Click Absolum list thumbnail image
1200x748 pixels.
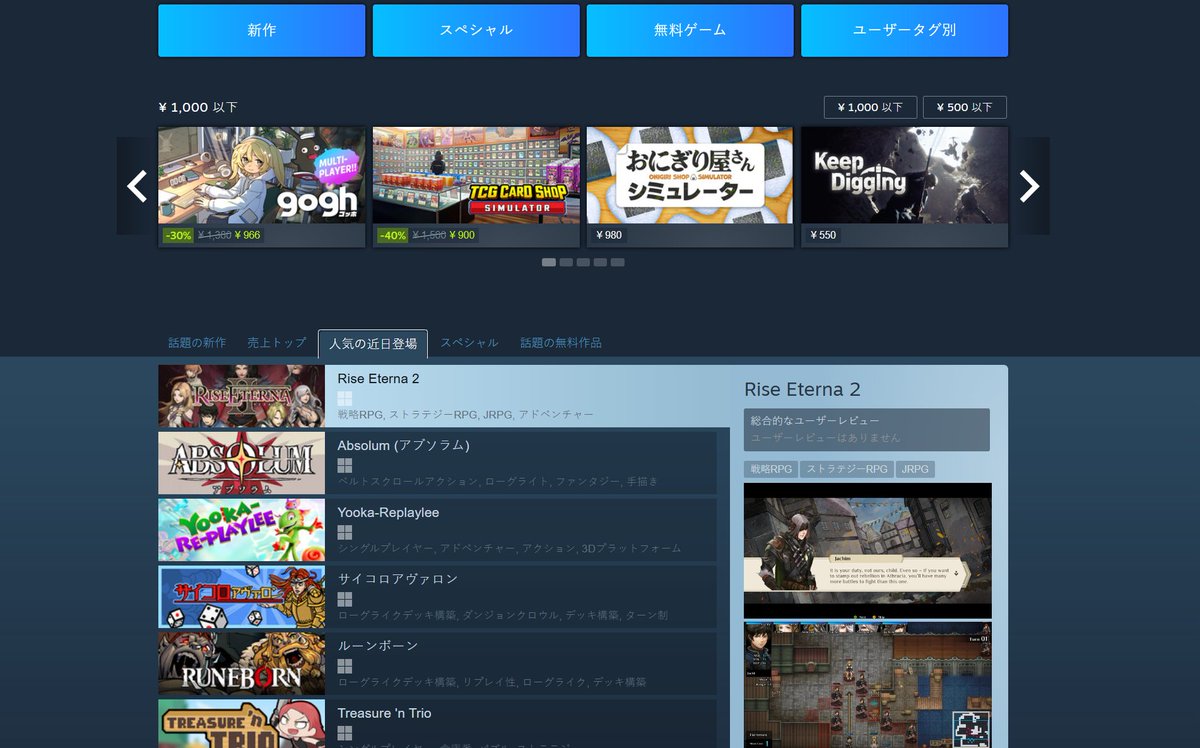pos(241,463)
